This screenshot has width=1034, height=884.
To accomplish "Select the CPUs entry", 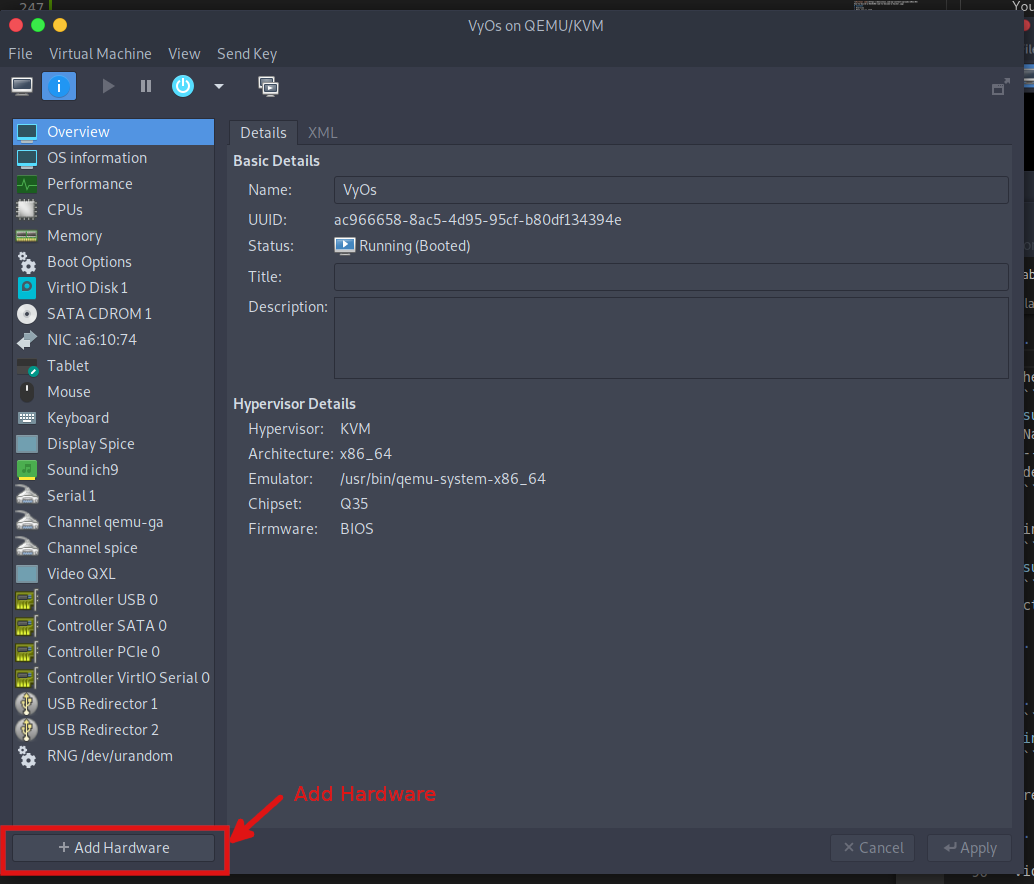I will click(x=113, y=210).
